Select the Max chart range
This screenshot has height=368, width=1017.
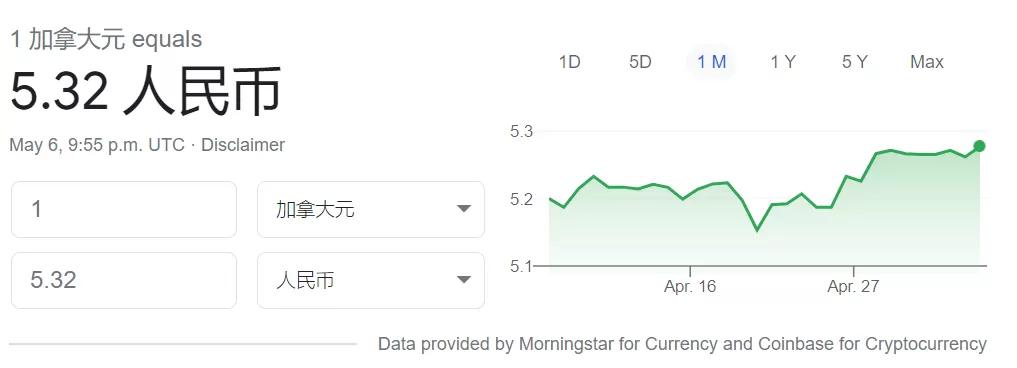pos(927,62)
